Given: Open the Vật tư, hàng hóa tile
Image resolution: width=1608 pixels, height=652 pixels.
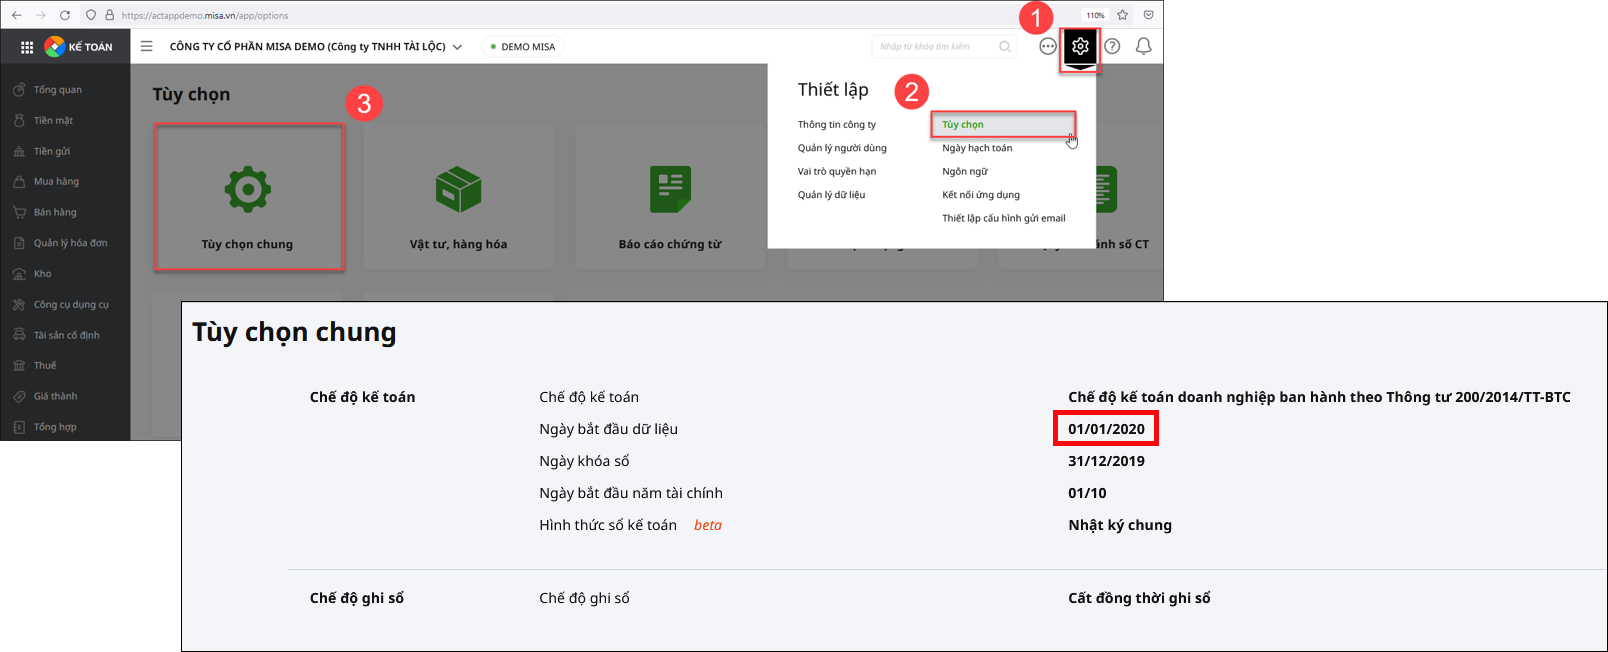Looking at the screenshot, I should (x=458, y=197).
